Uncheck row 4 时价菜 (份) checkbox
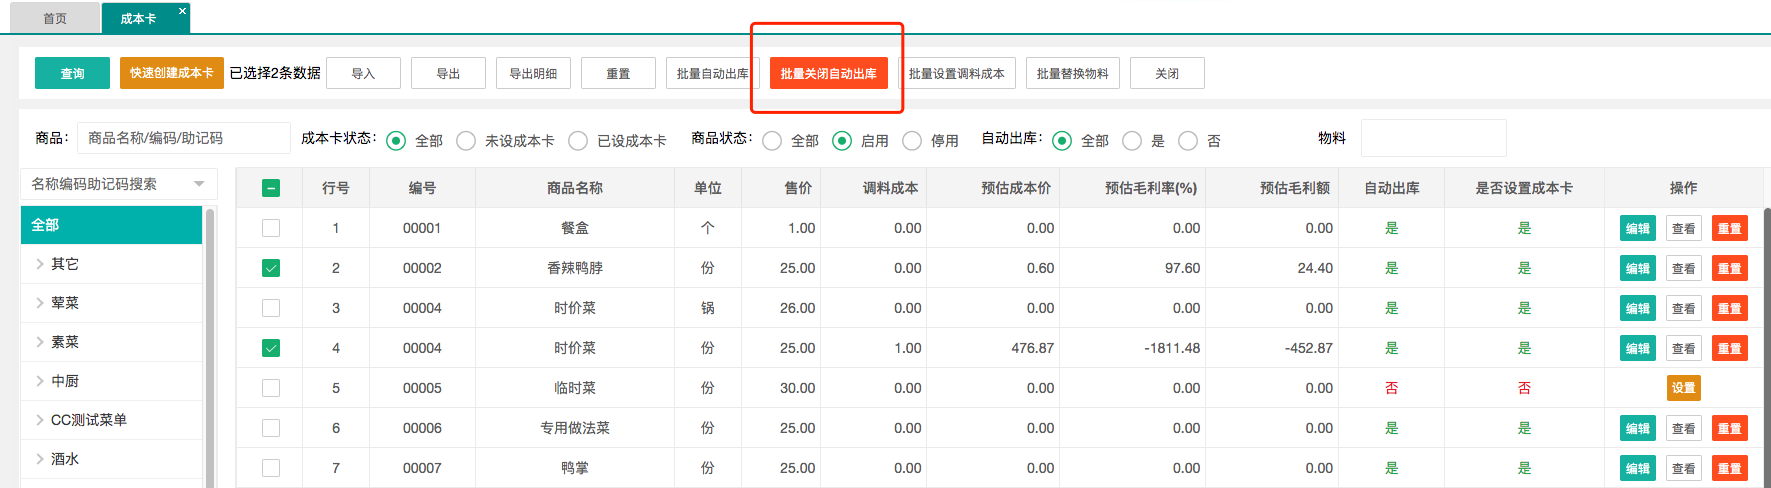1771x488 pixels. point(271,348)
